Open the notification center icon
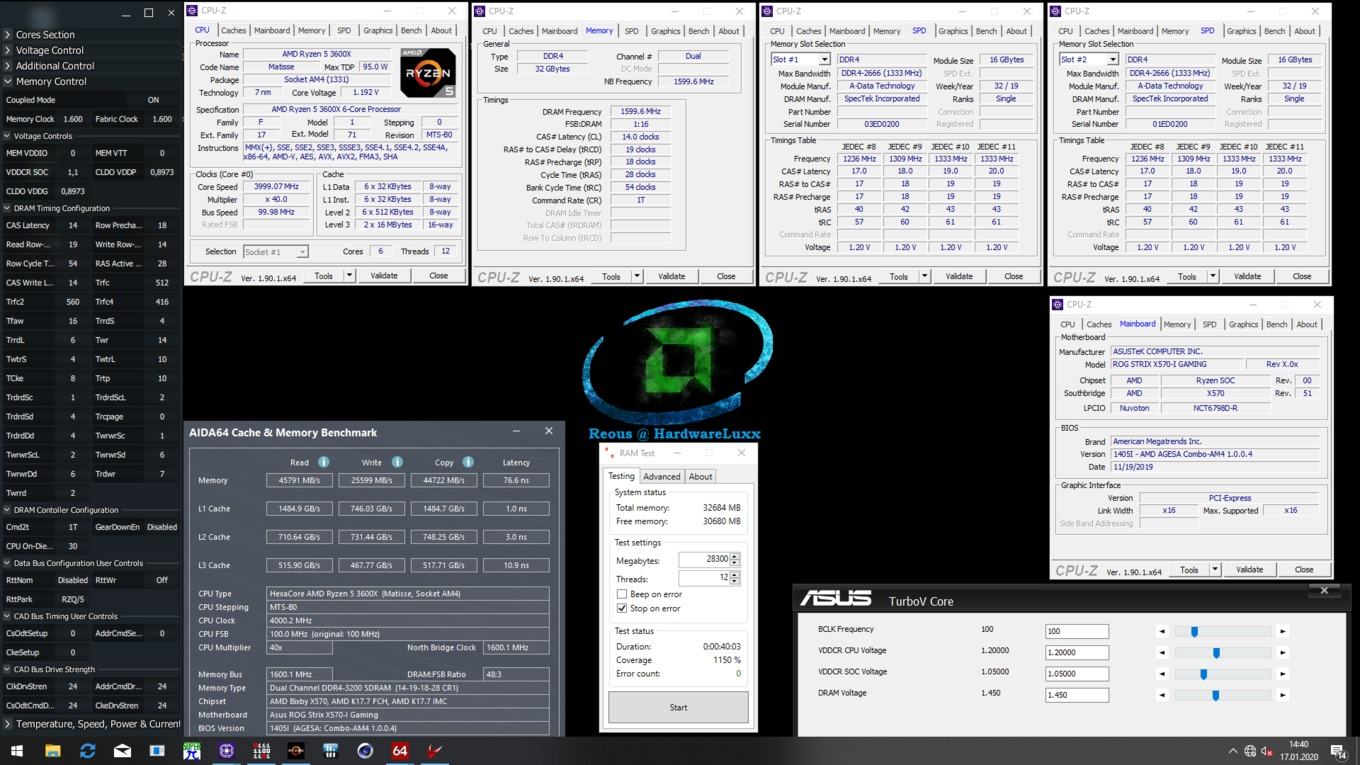 pyautogui.click(x=1339, y=751)
